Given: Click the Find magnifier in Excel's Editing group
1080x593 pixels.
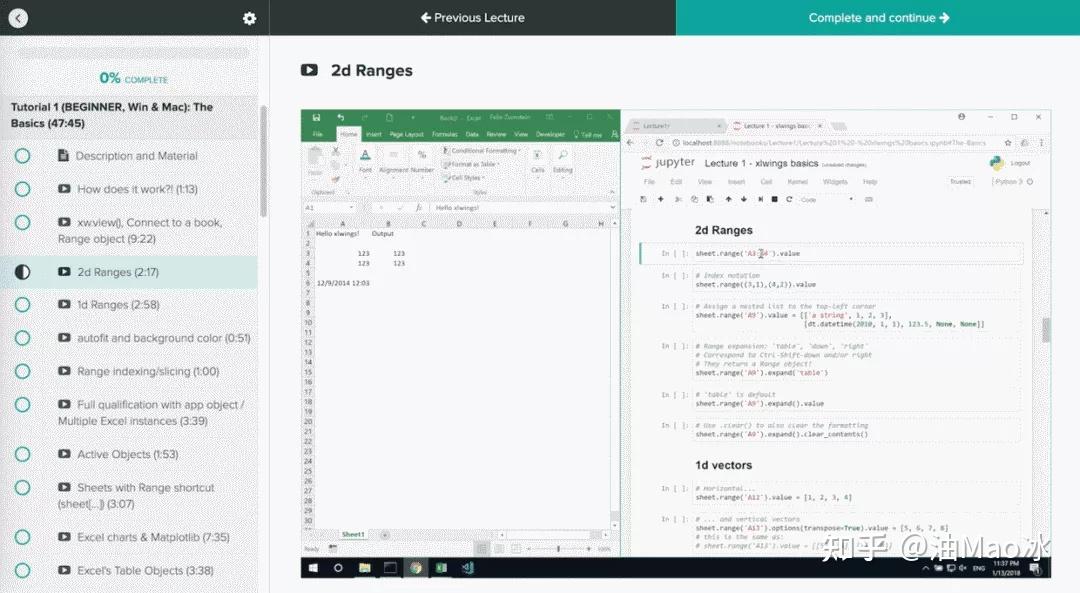Looking at the screenshot, I should (562, 155).
